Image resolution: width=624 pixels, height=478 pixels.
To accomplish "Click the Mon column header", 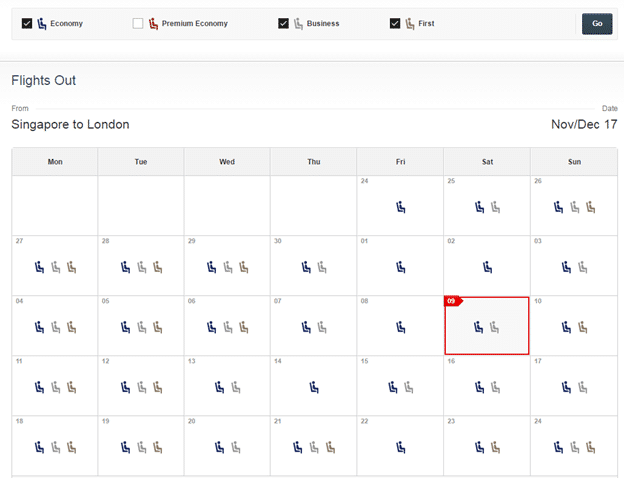I will (x=55, y=162).
